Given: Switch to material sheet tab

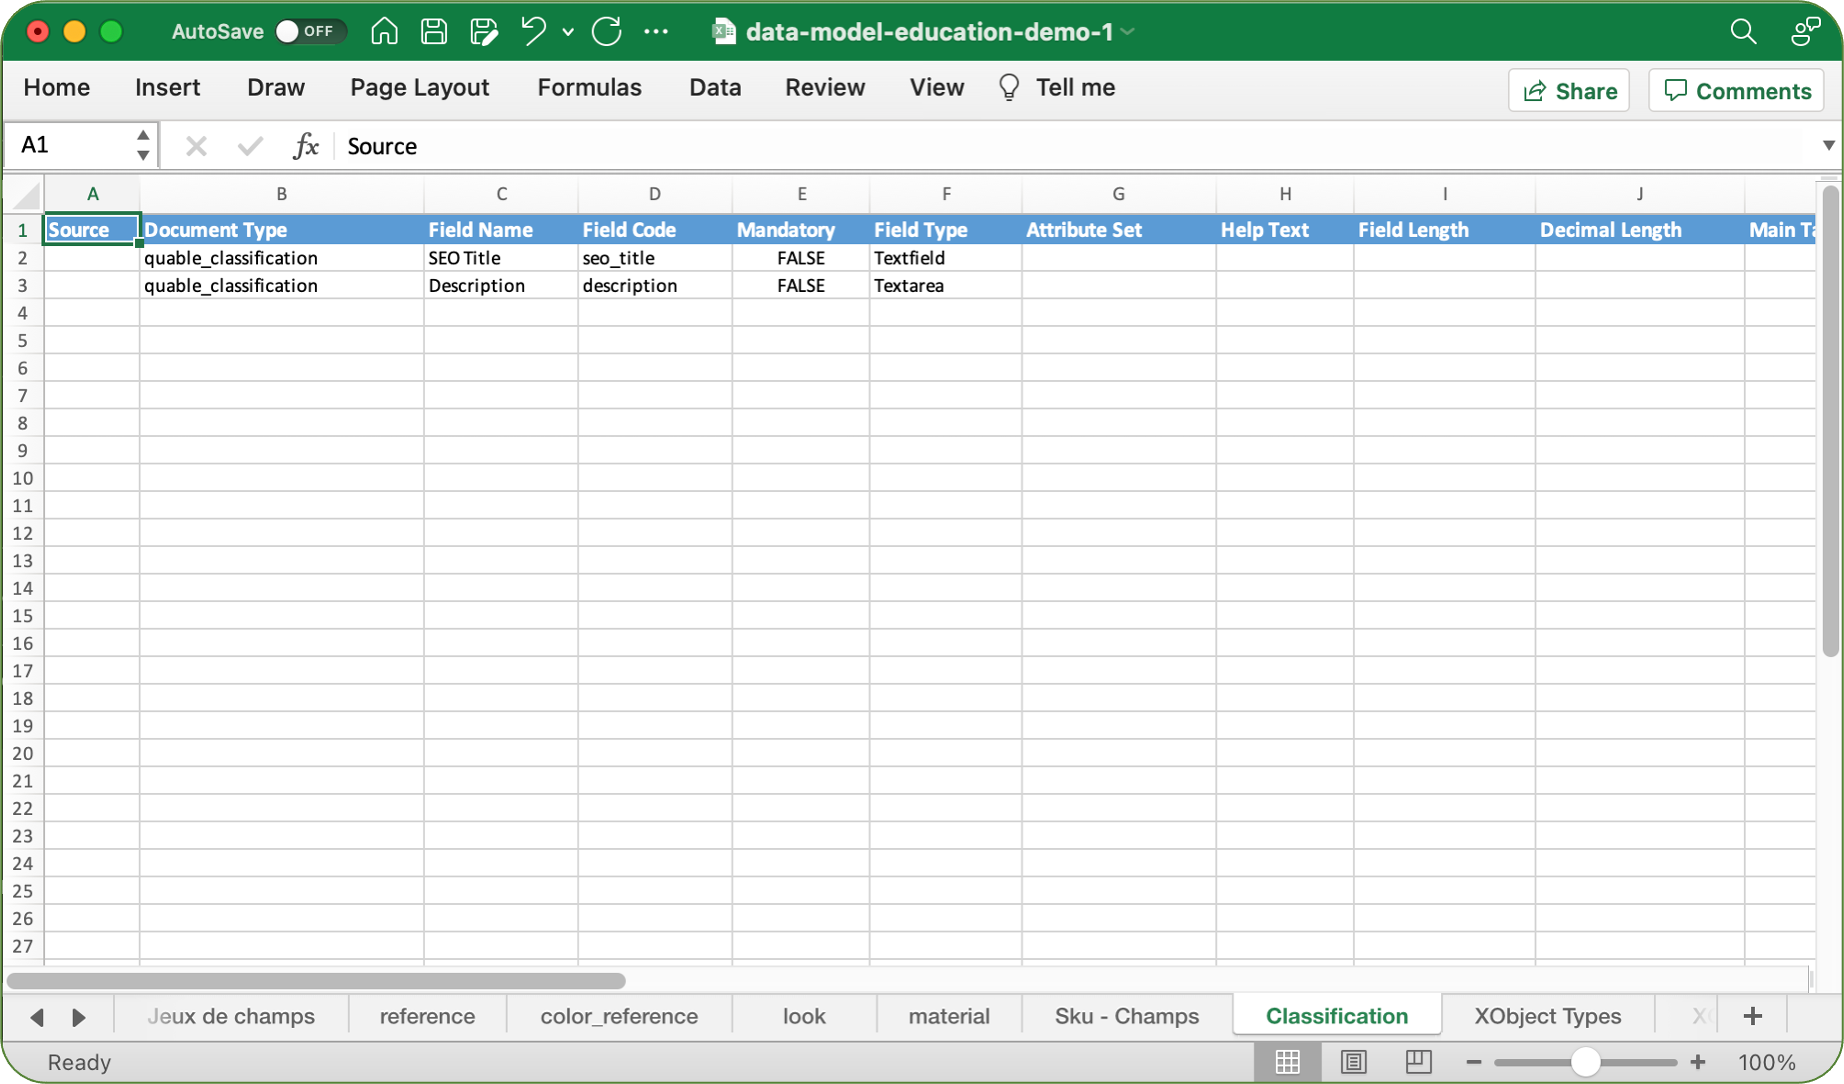Looking at the screenshot, I should coord(949,1016).
